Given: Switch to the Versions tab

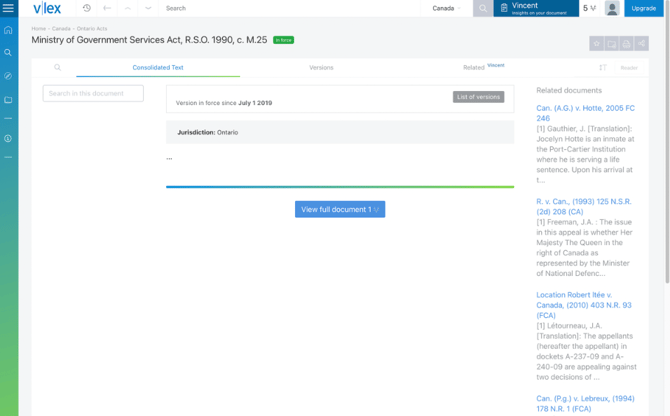Looking at the screenshot, I should coord(321,67).
